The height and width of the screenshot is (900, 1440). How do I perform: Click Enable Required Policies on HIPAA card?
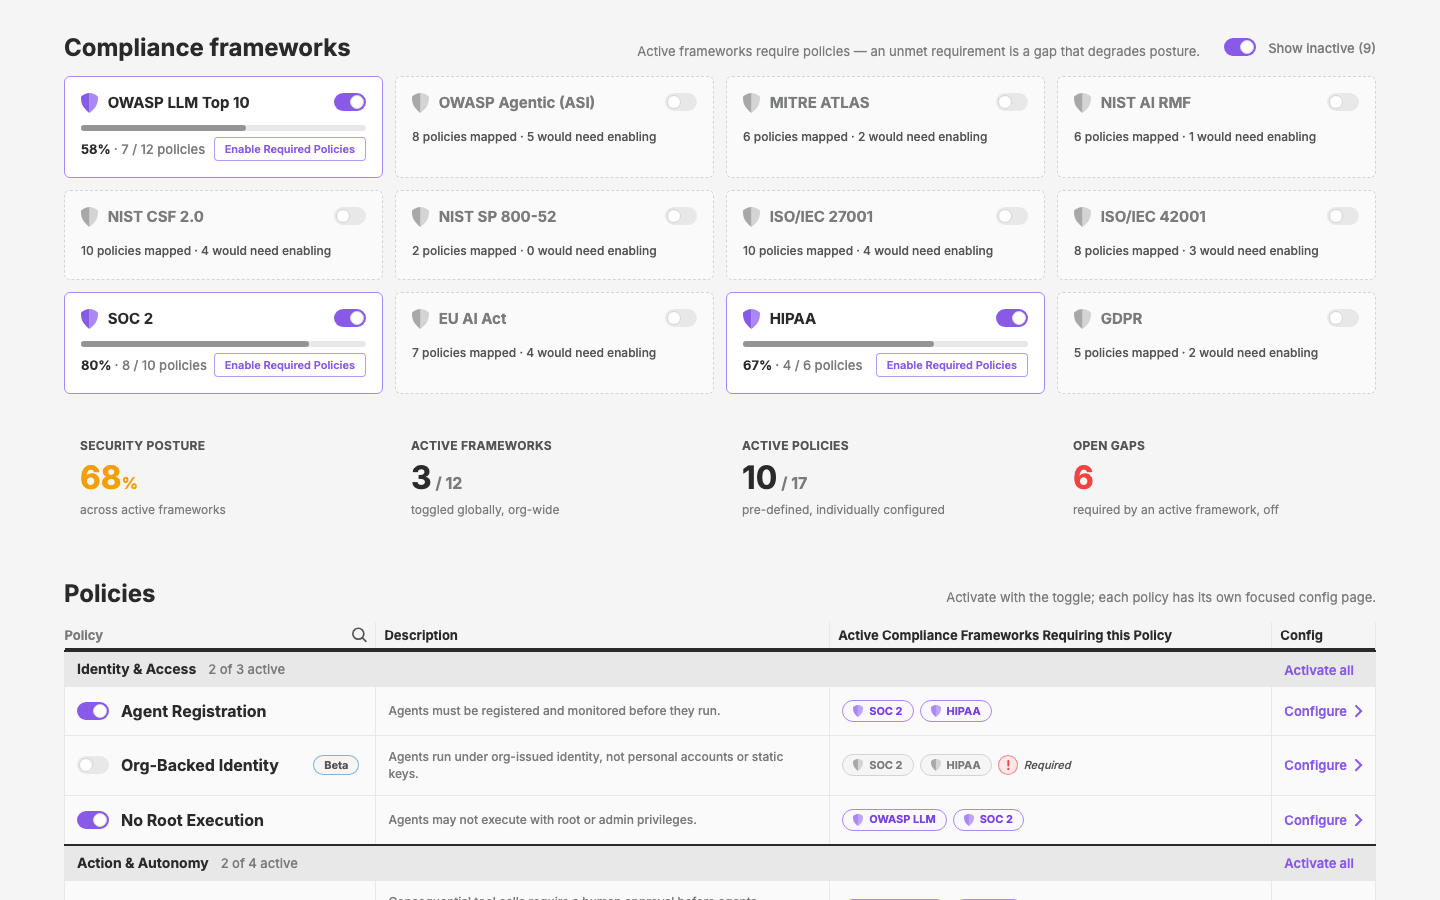click(952, 365)
